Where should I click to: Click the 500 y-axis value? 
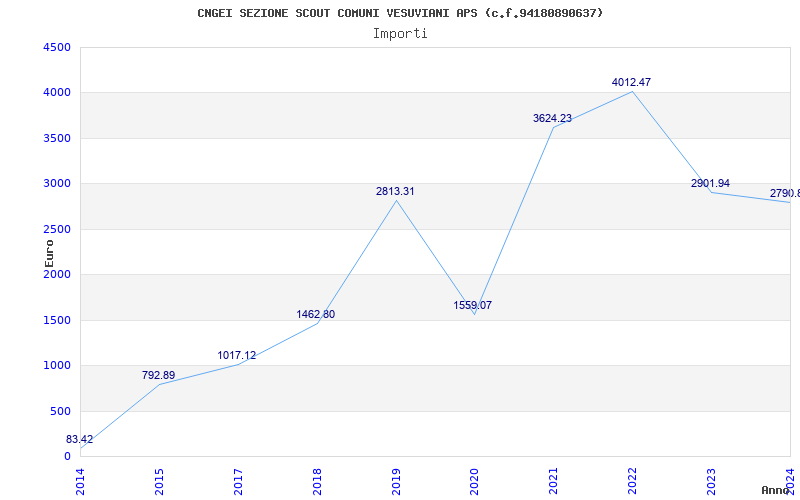(x=61, y=411)
